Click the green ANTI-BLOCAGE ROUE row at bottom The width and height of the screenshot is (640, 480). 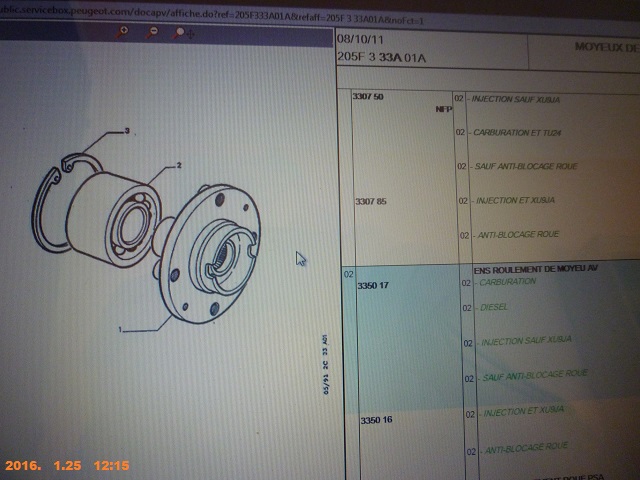pyautogui.click(x=526, y=448)
